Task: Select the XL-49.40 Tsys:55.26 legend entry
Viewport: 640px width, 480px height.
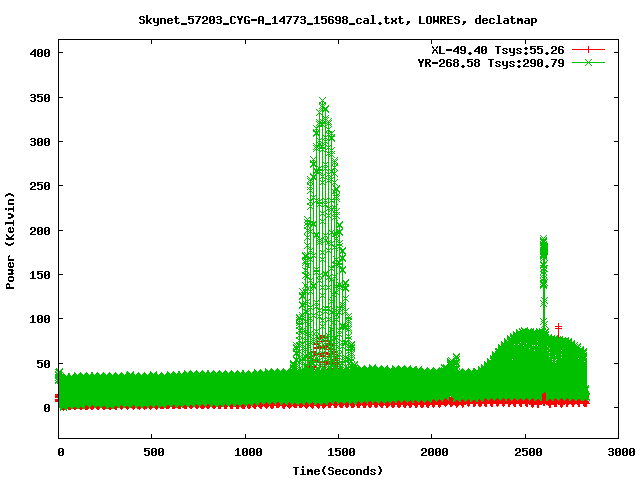Action: tap(498, 50)
